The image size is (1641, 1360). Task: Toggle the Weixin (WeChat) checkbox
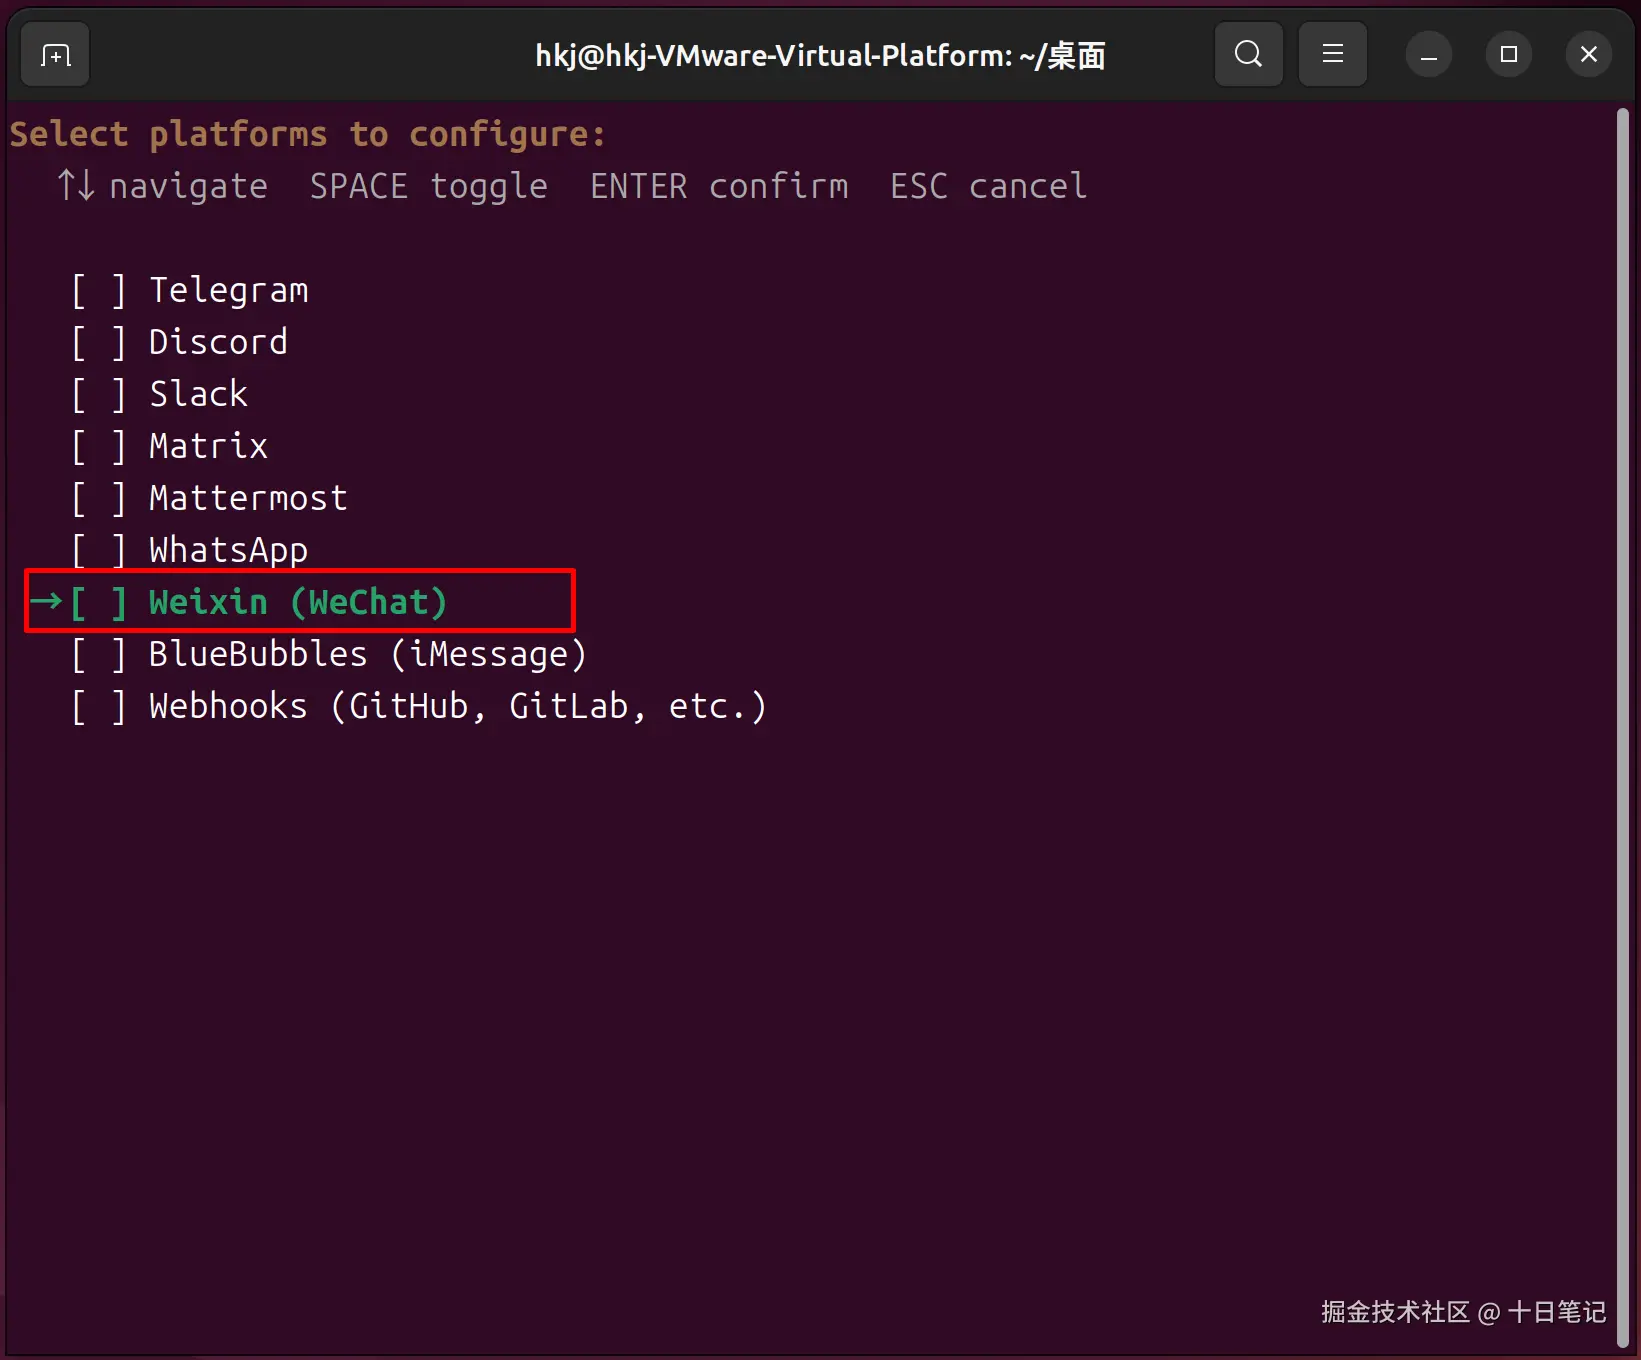98,603
